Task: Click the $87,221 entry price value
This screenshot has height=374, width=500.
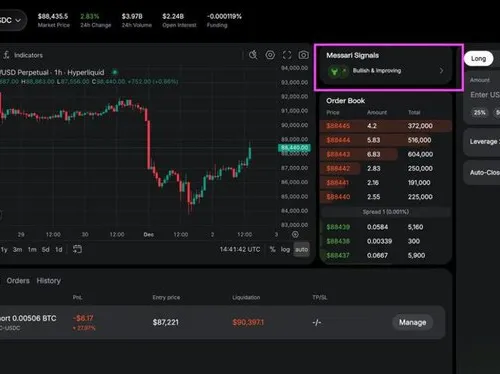Action: (x=166, y=322)
